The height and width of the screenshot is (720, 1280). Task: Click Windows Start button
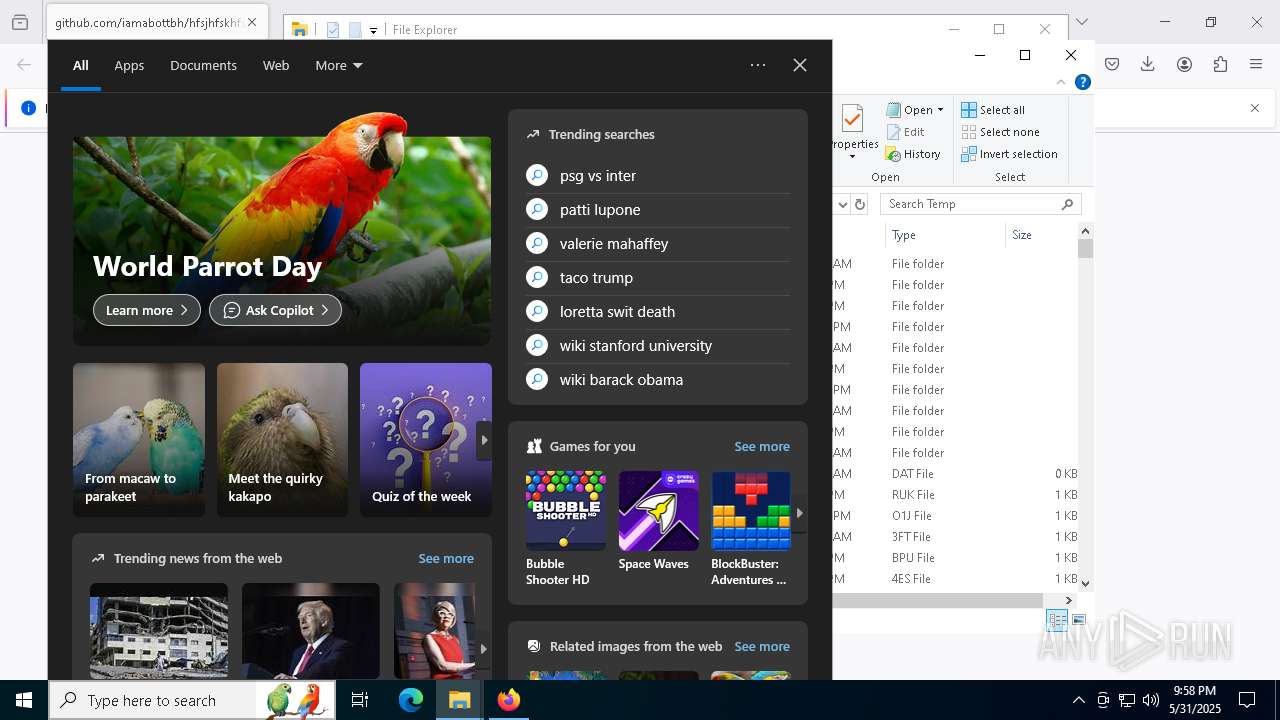pyautogui.click(x=24, y=700)
